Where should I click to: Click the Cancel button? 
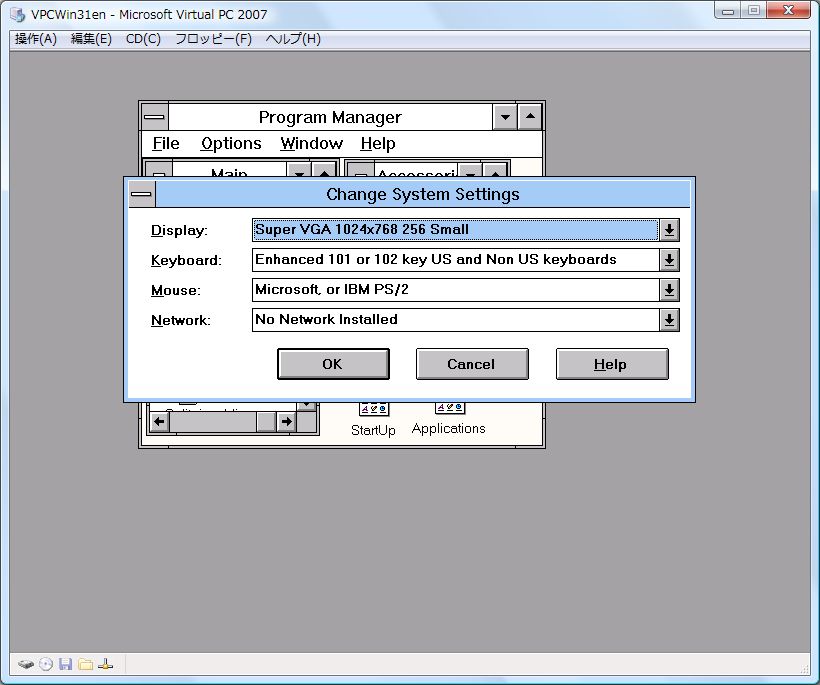tap(472, 364)
